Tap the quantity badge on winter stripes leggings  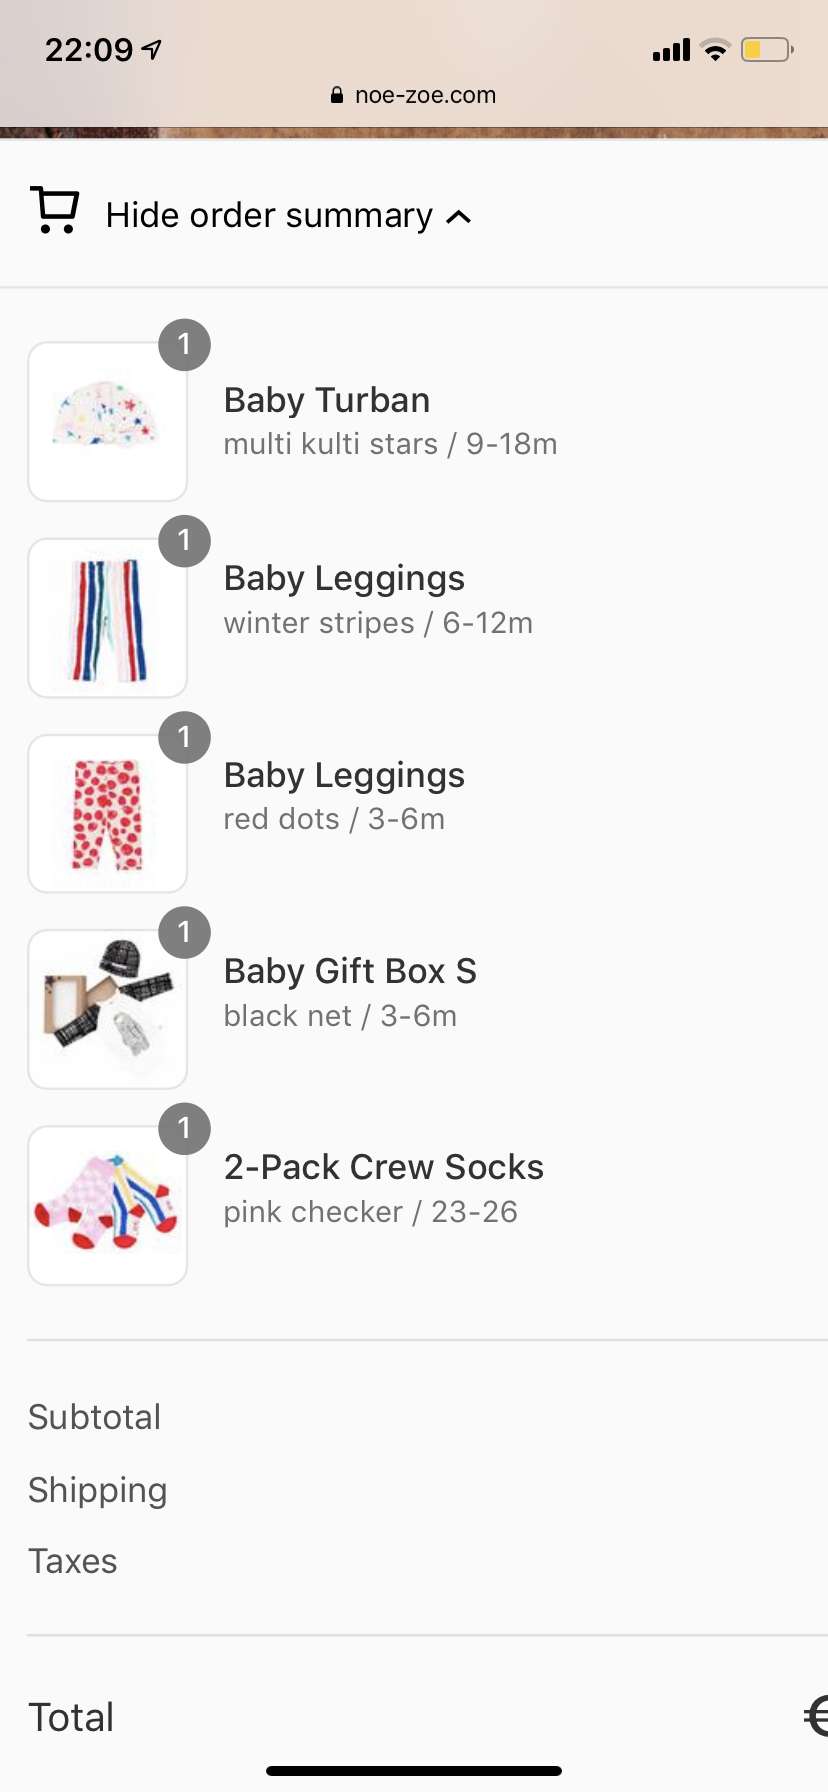[x=184, y=541]
